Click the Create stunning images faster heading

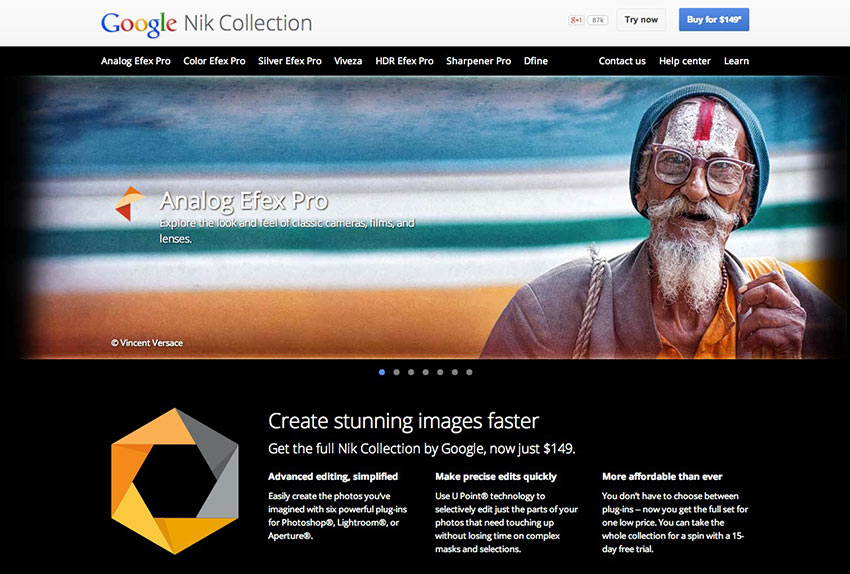point(403,421)
